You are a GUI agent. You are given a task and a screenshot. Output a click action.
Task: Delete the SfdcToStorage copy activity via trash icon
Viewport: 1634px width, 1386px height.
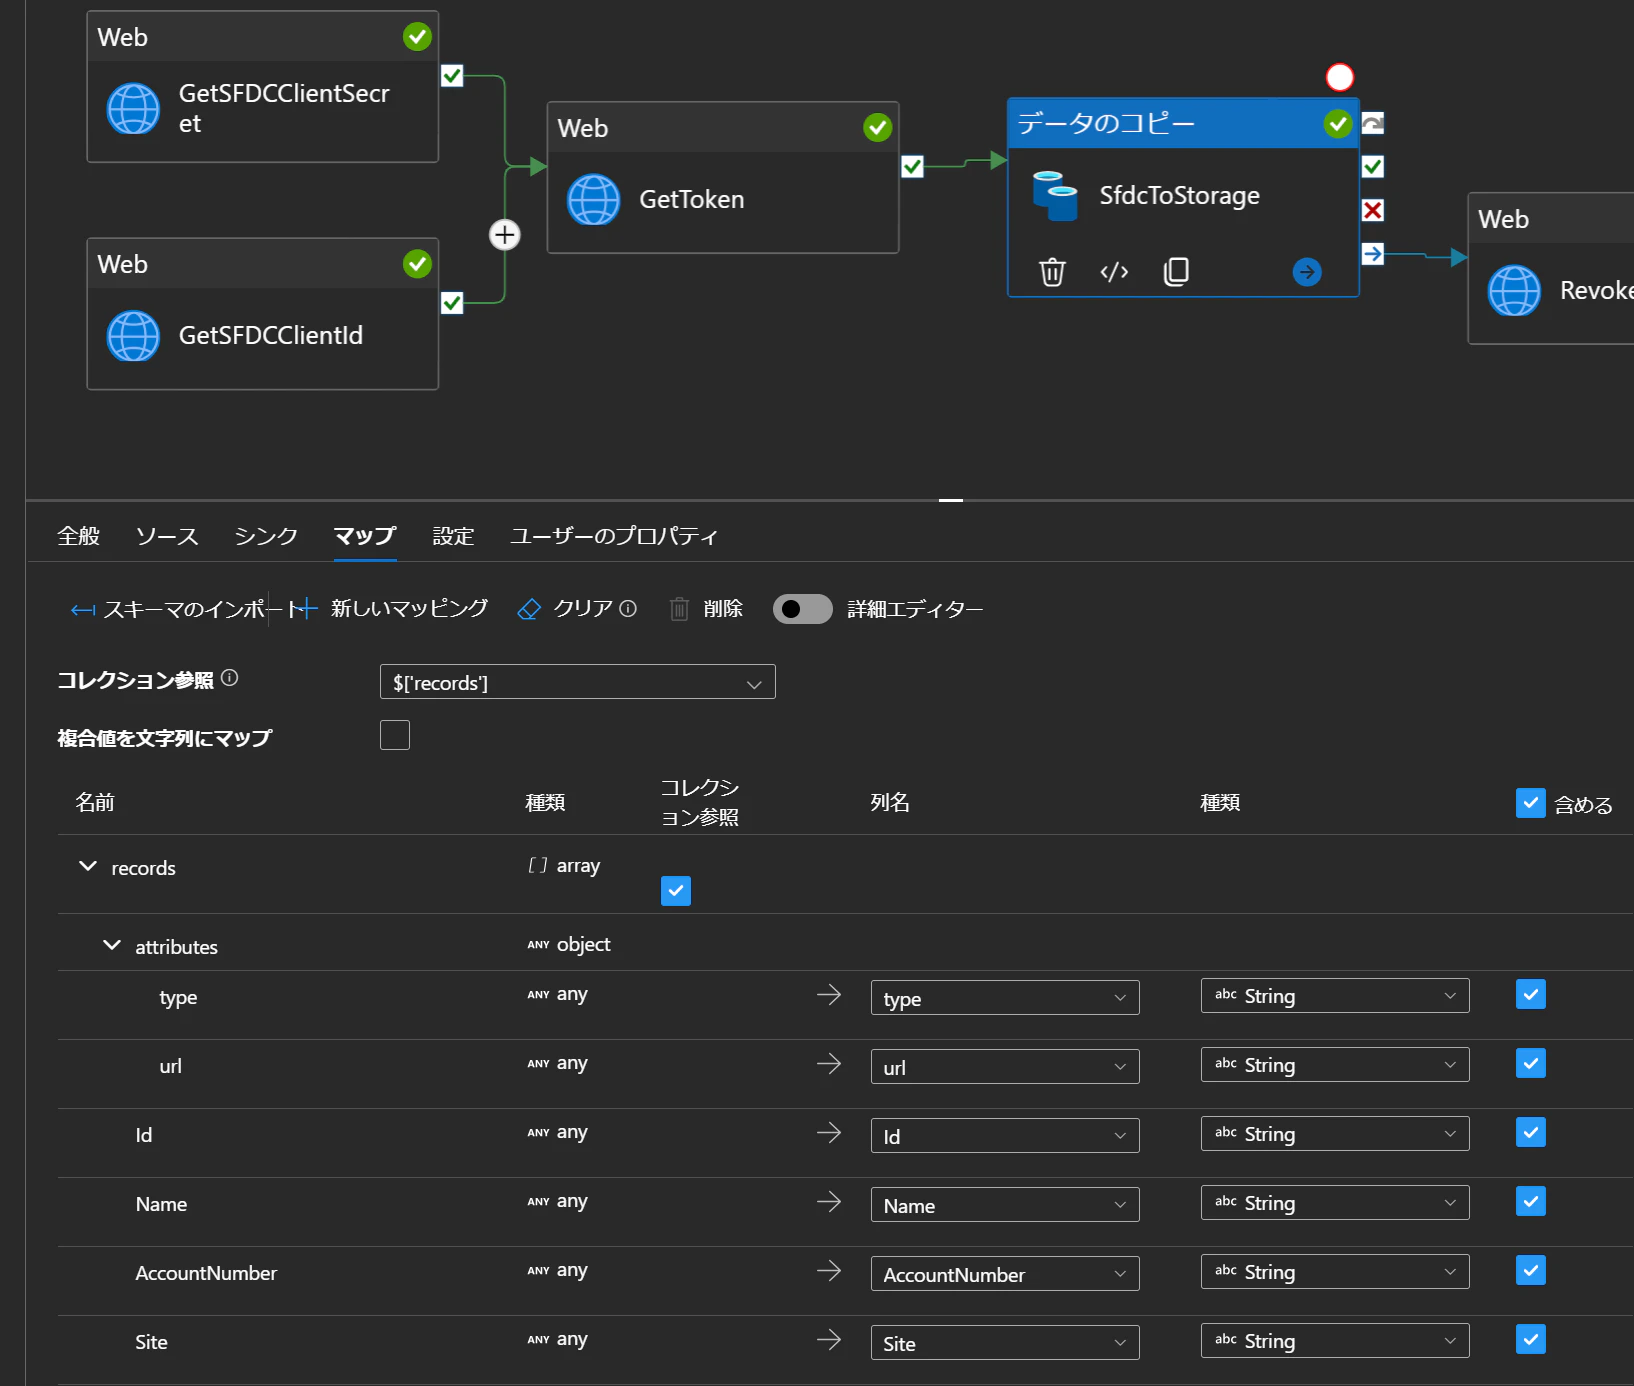[1052, 272]
